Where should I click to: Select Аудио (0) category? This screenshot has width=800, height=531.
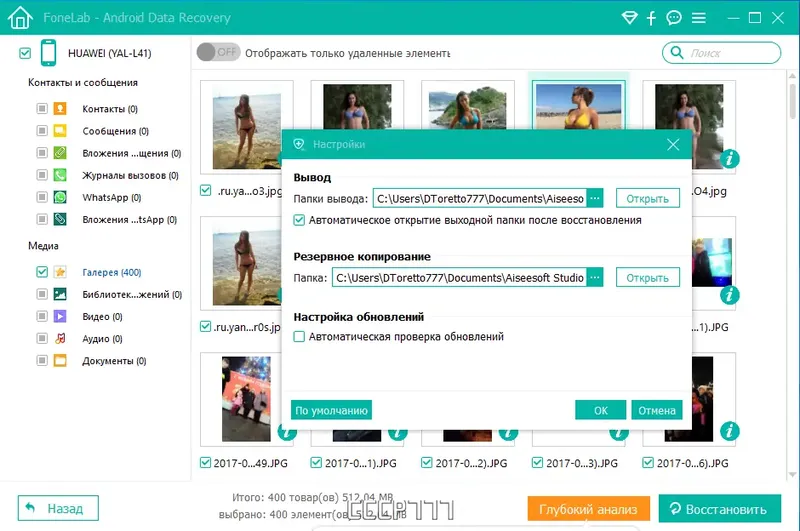102,339
